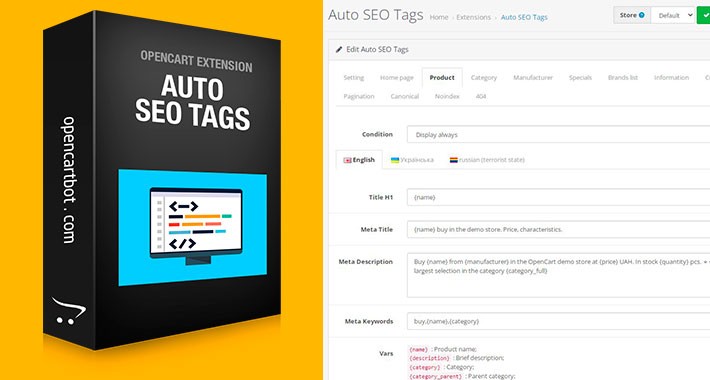Open the Brands list tab

(623, 77)
